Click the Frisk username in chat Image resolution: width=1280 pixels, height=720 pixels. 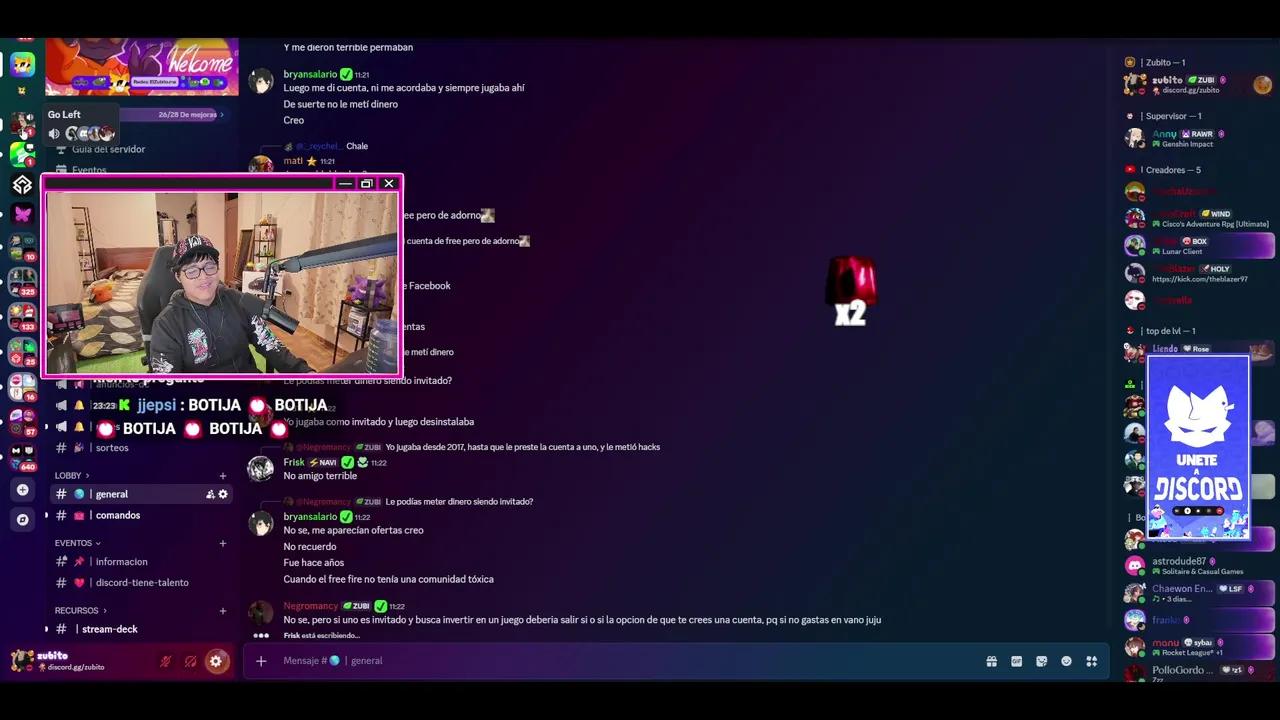294,463
